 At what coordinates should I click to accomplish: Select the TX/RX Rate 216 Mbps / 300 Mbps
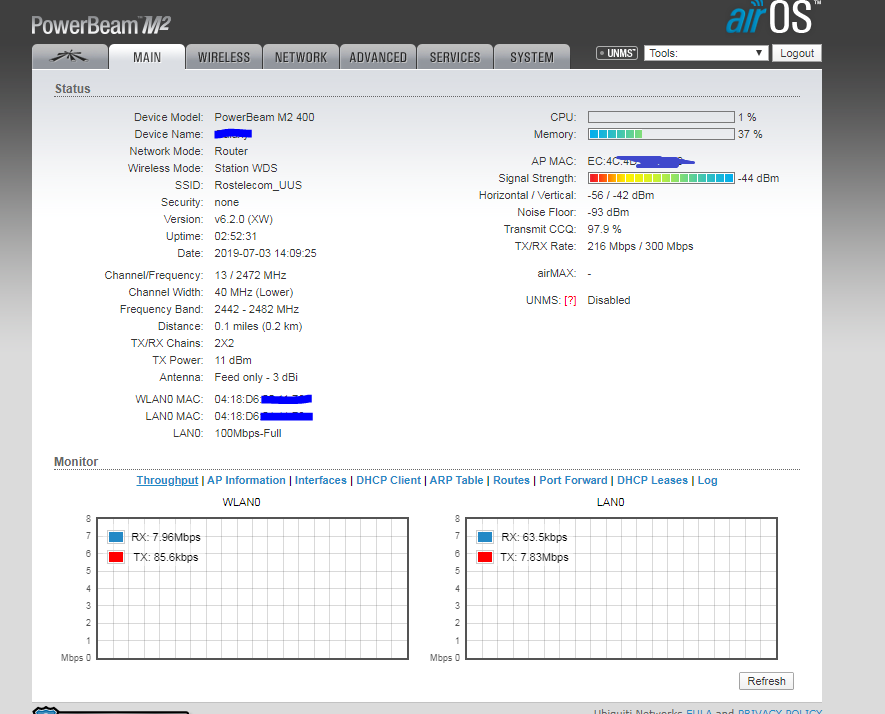(x=640, y=246)
